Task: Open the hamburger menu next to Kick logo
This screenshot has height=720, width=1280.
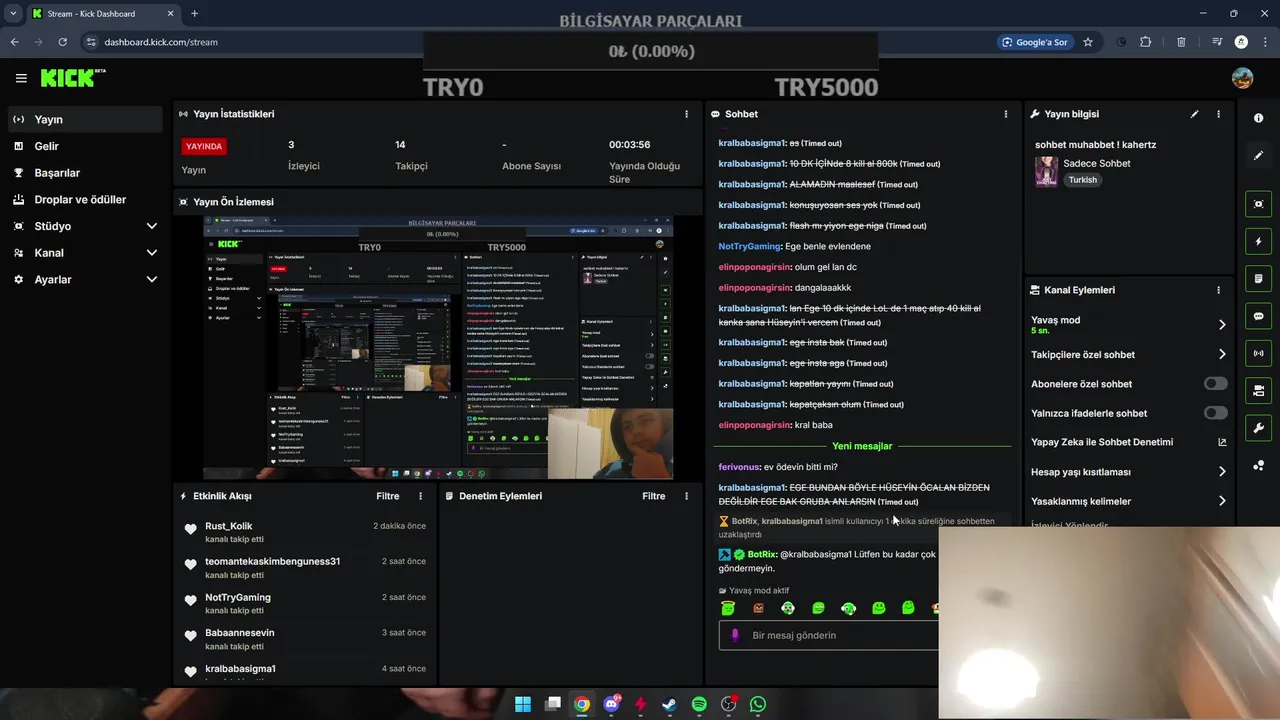Action: pos(21,78)
